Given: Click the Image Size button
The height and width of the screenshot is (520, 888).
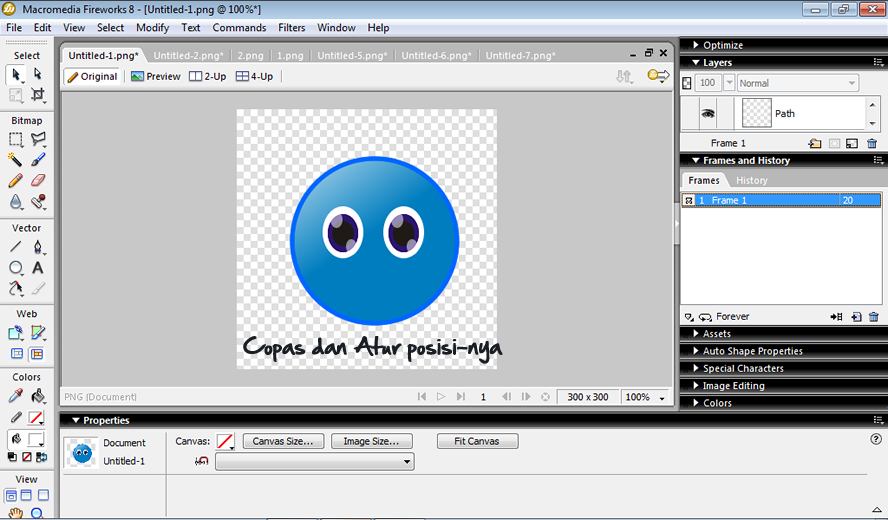Looking at the screenshot, I should point(372,441).
